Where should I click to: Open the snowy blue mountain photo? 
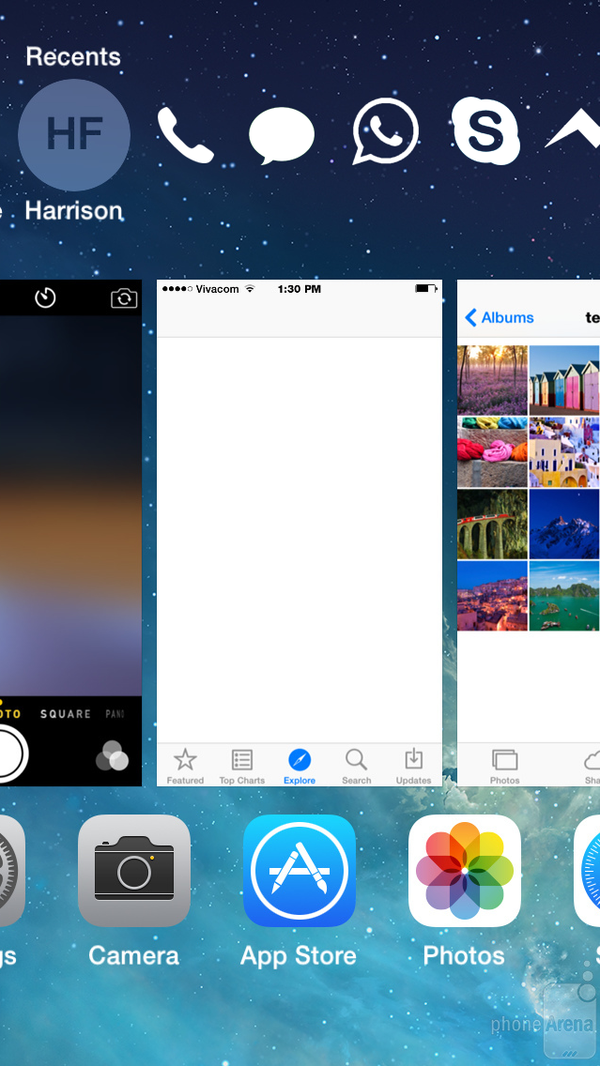pyautogui.click(x=564, y=524)
